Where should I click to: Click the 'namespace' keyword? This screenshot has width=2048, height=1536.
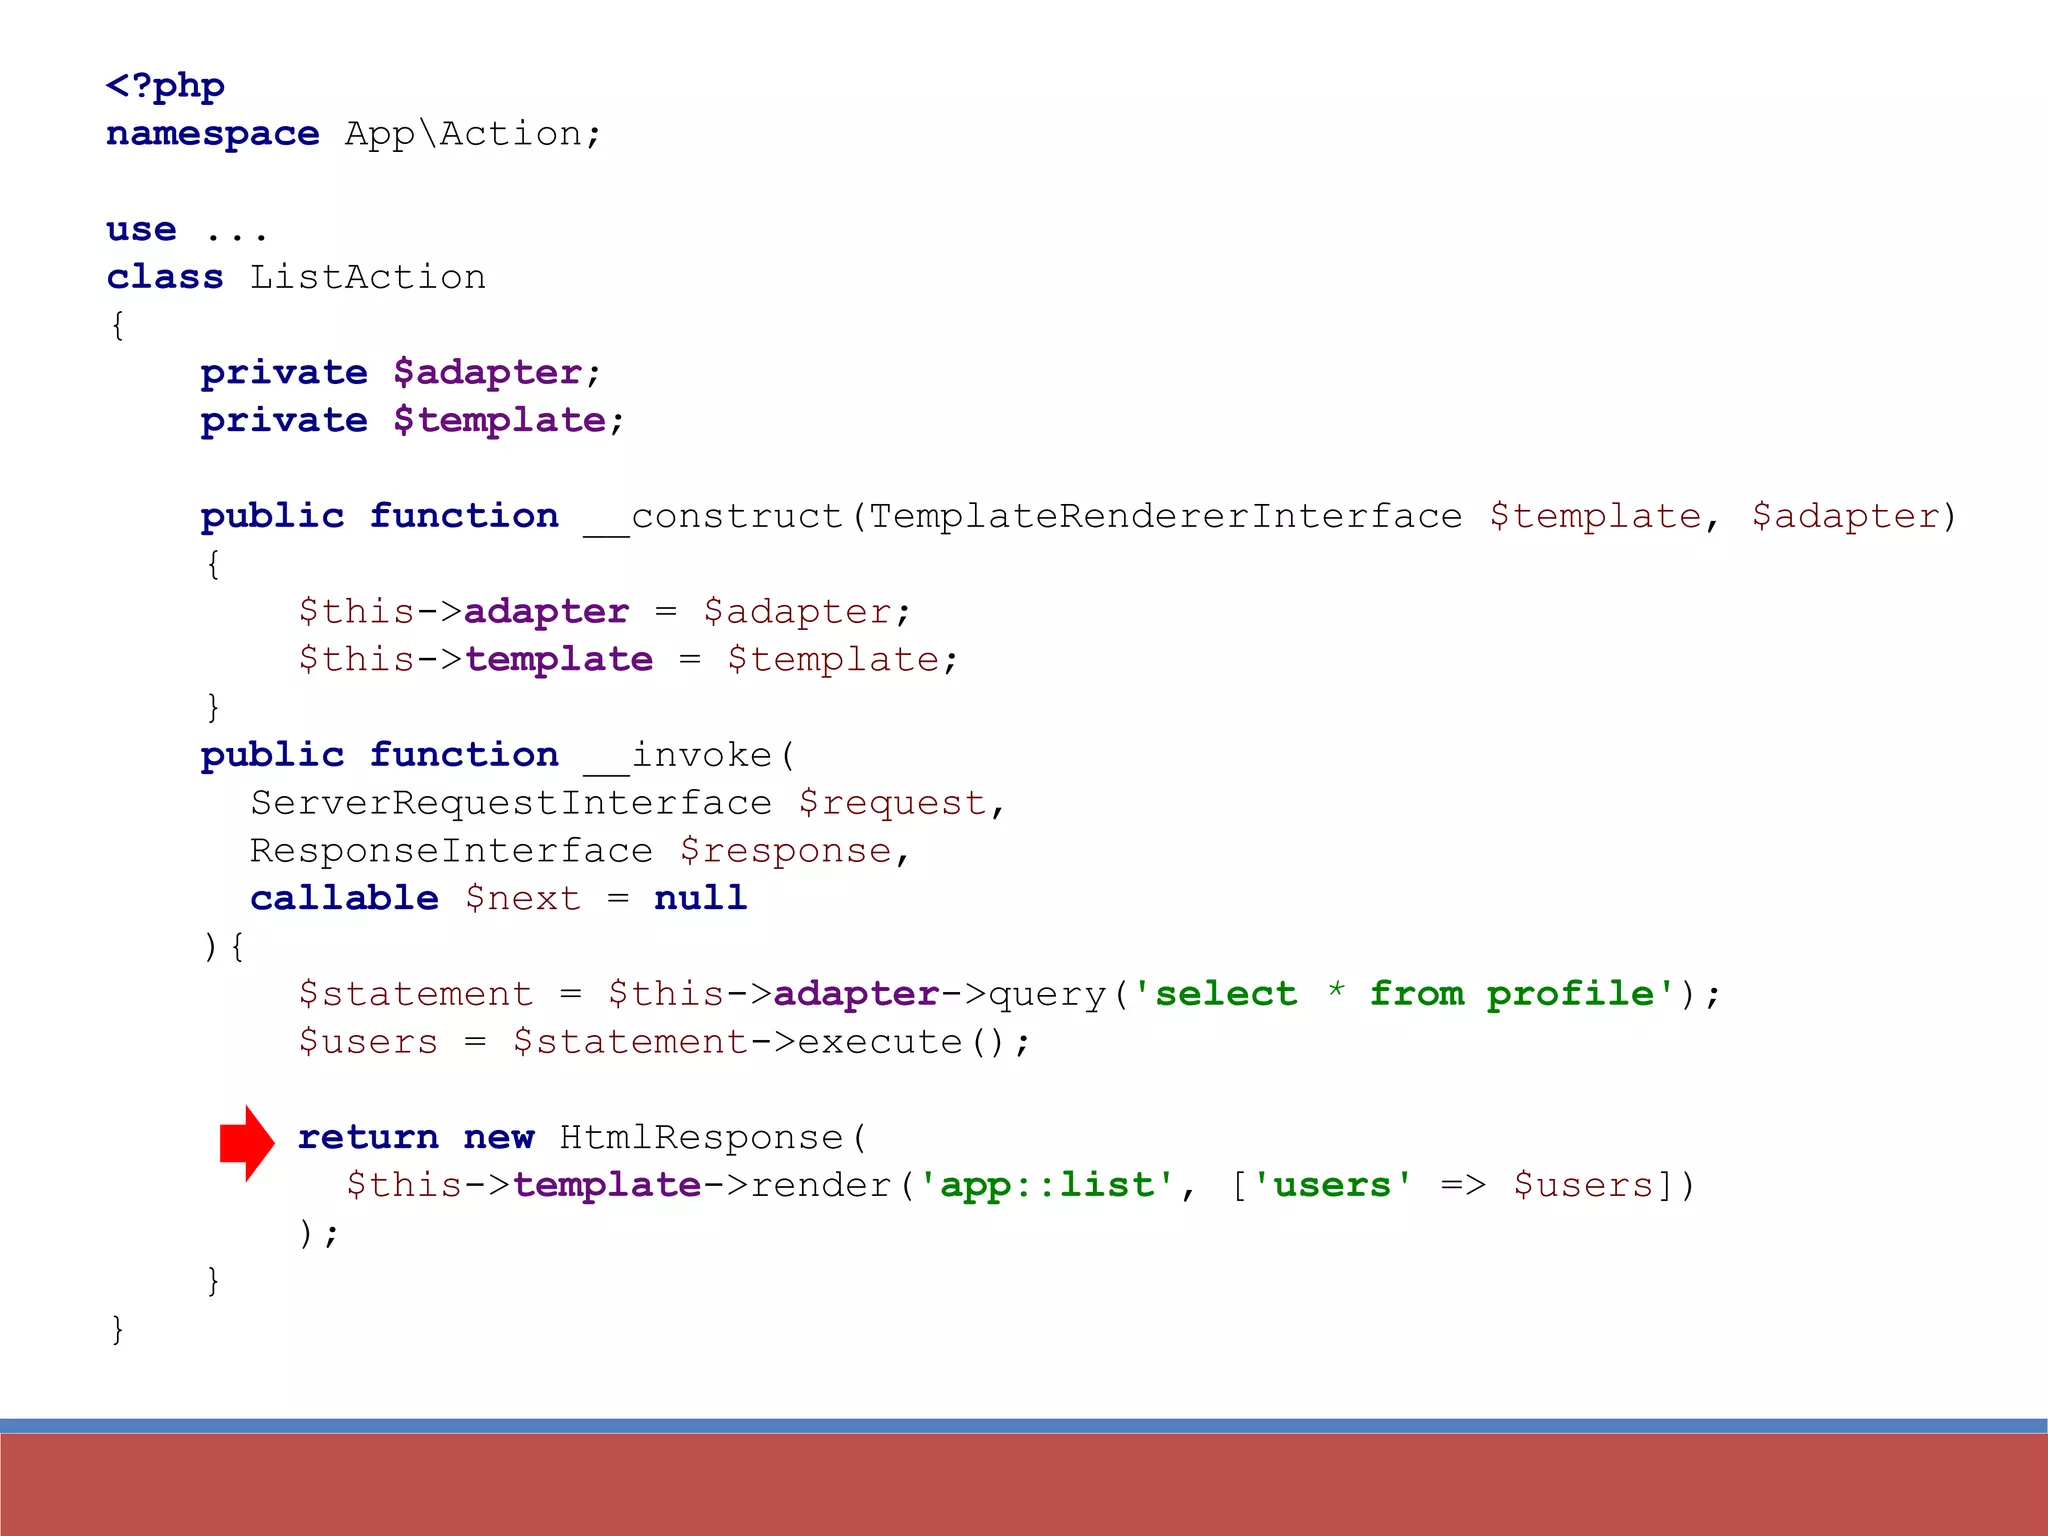[213, 134]
